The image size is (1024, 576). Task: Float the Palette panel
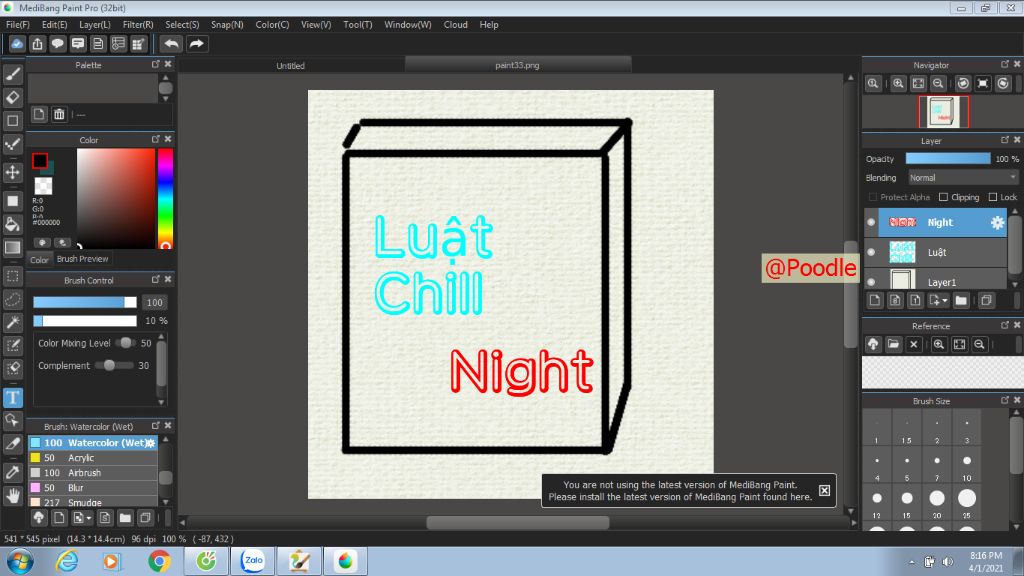point(155,64)
